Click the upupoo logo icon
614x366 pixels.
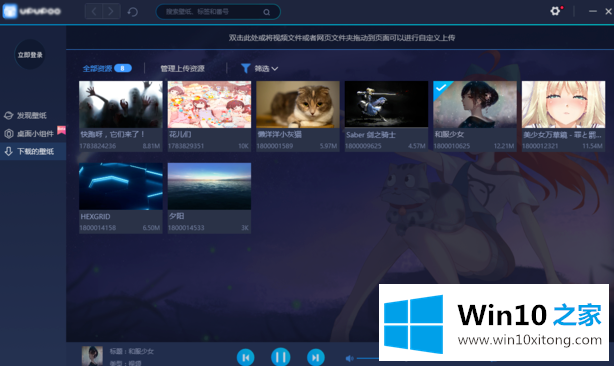click(x=10, y=11)
